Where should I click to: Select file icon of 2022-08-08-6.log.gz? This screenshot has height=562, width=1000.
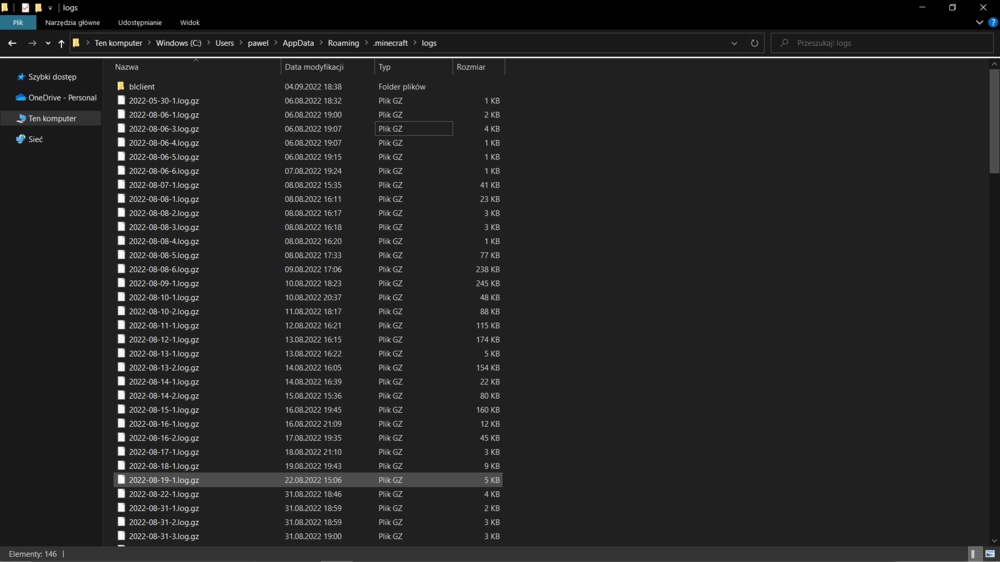pyautogui.click(x=121, y=269)
